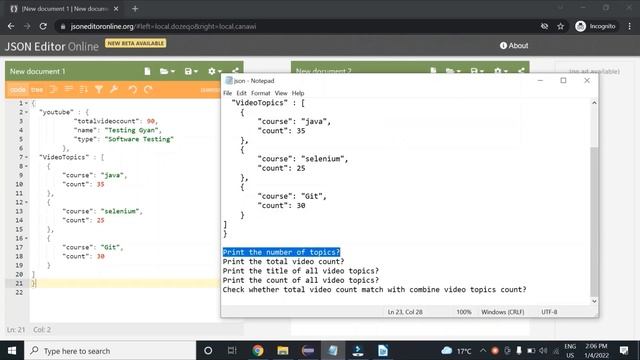Collapse the "youtube" object on line 2
The image size is (640, 360).
coord(27,112)
